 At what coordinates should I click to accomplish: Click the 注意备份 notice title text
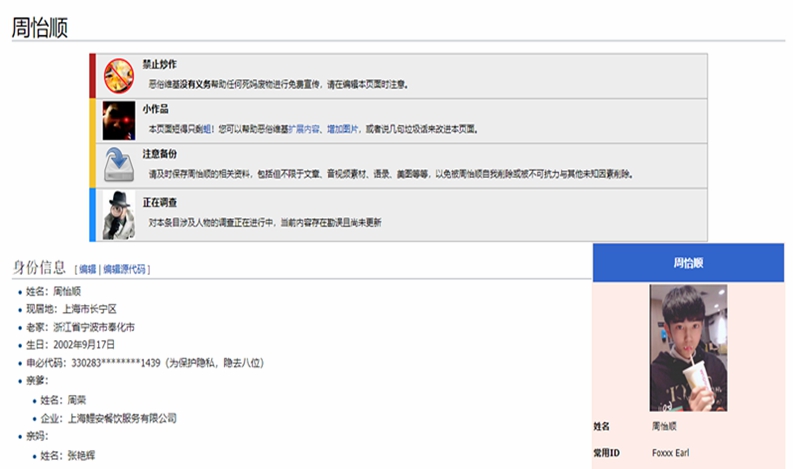click(x=159, y=155)
